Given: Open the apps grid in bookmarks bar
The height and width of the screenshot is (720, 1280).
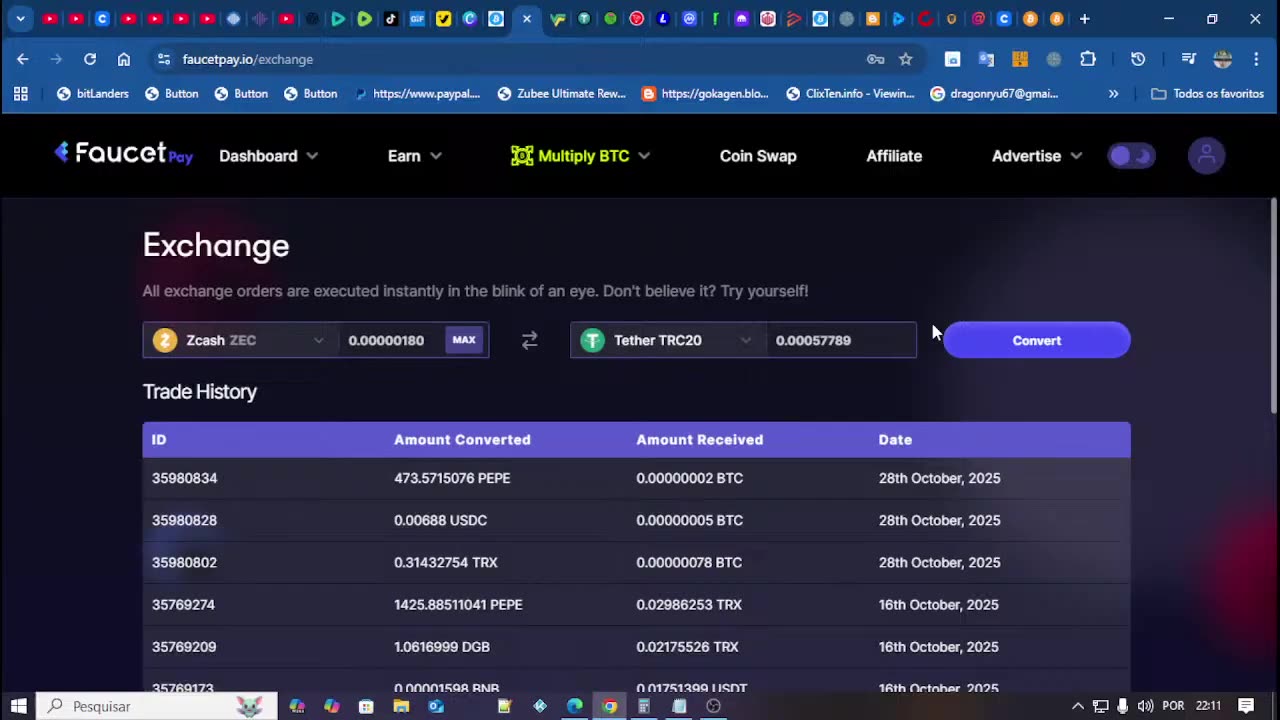Looking at the screenshot, I should click(21, 93).
